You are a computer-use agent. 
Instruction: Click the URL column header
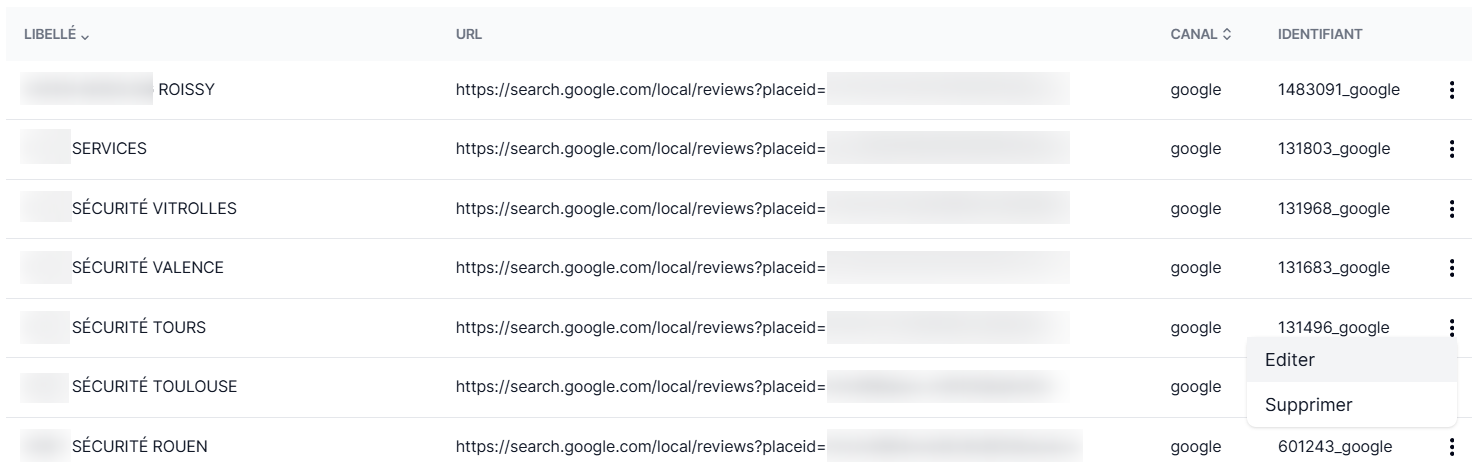(469, 34)
